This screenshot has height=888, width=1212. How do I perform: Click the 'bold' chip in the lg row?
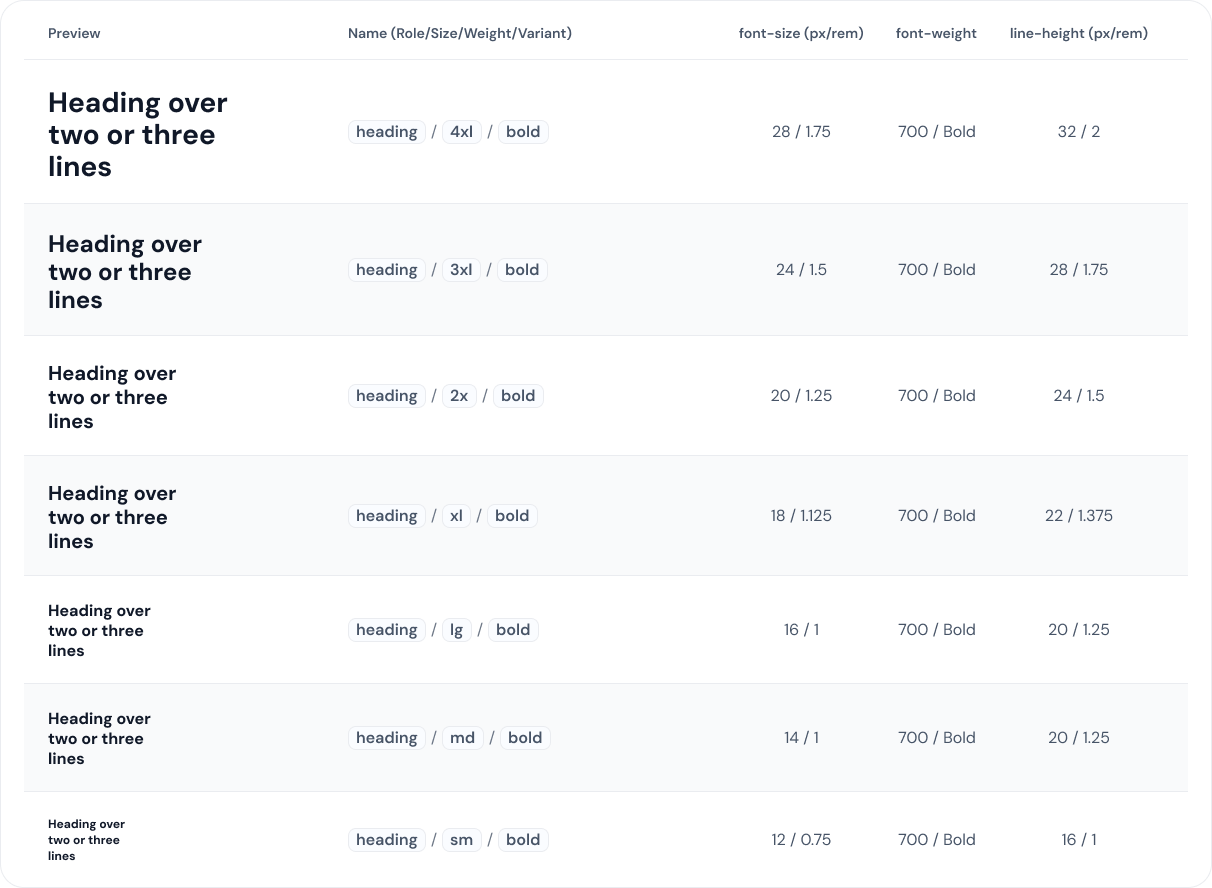point(513,629)
